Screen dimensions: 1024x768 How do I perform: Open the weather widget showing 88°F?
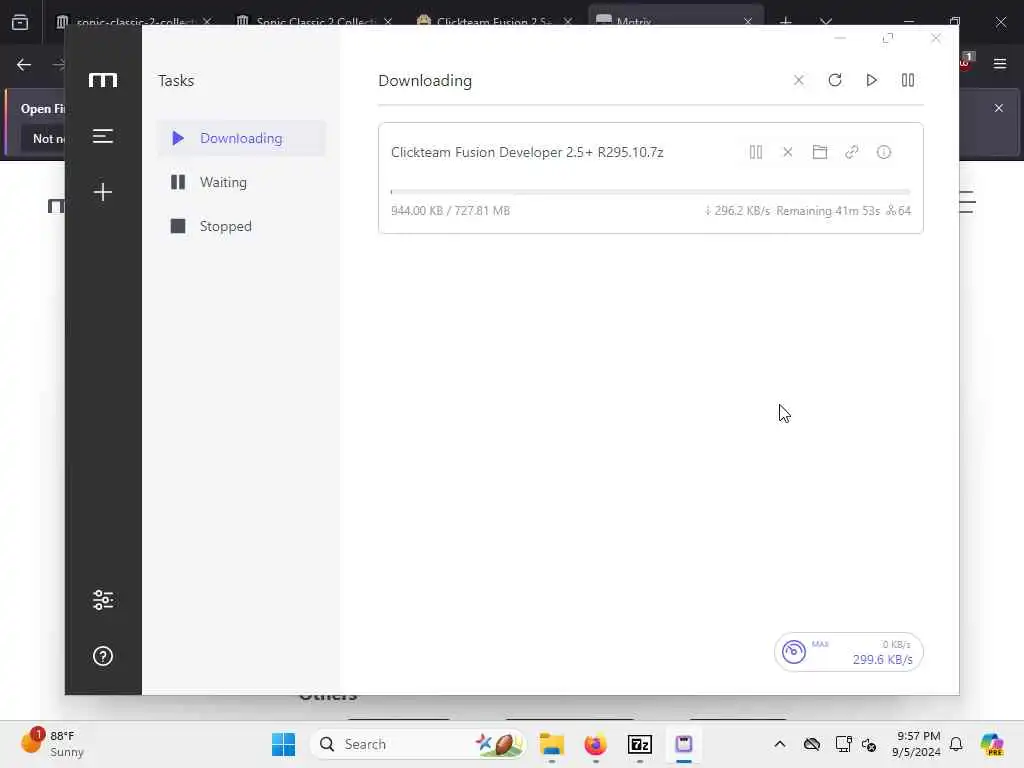coord(52,744)
